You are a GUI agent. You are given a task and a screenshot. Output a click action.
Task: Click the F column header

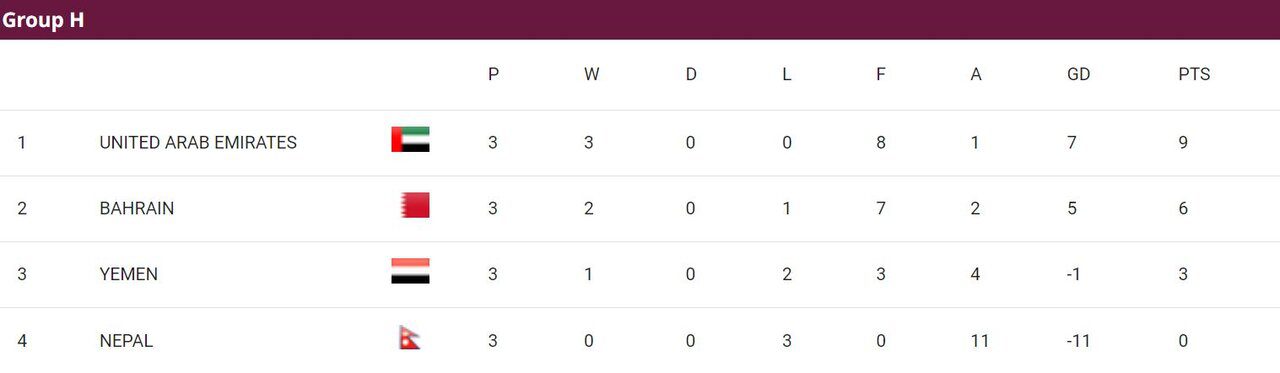(x=881, y=75)
